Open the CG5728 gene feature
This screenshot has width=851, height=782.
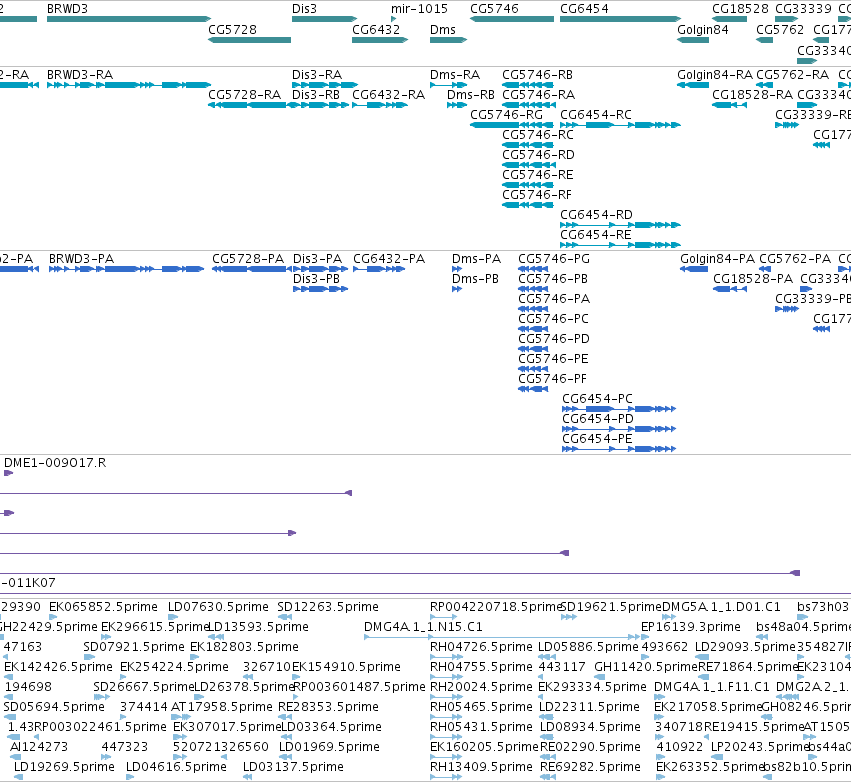point(250,40)
